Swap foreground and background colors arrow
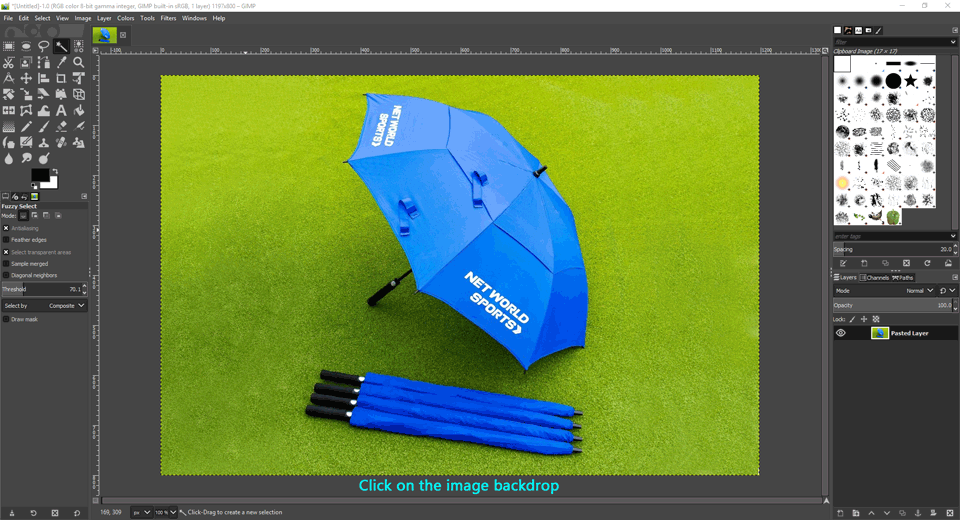Viewport: 960px width, 520px height. [x=55, y=171]
